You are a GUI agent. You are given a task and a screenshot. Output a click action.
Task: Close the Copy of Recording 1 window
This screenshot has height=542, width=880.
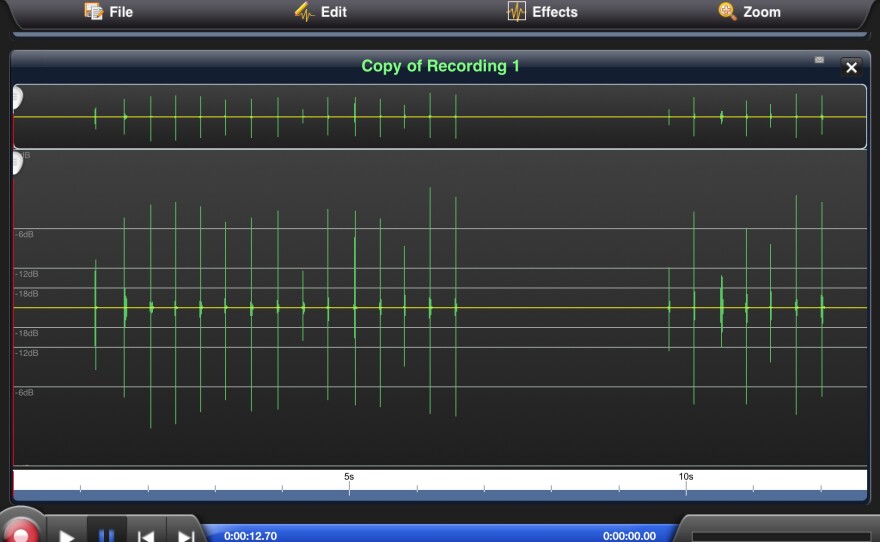pyautogui.click(x=851, y=67)
